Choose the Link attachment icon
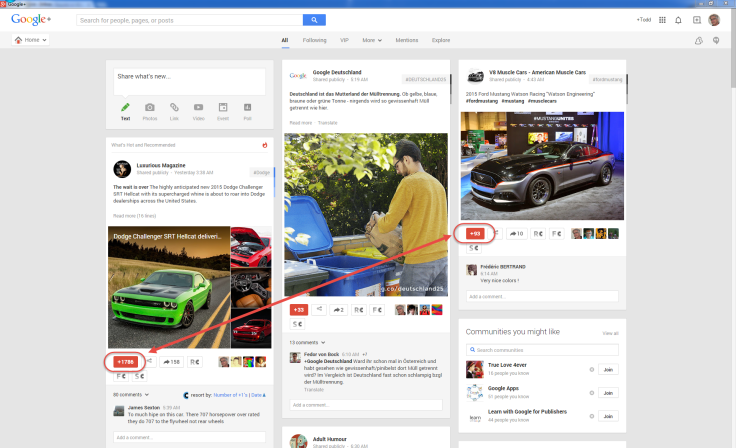The width and height of the screenshot is (736, 448). point(174,108)
